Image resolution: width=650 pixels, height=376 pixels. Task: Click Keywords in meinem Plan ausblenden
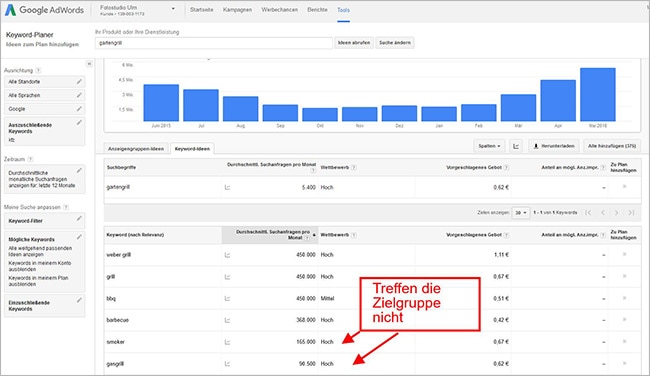[x=38, y=281]
